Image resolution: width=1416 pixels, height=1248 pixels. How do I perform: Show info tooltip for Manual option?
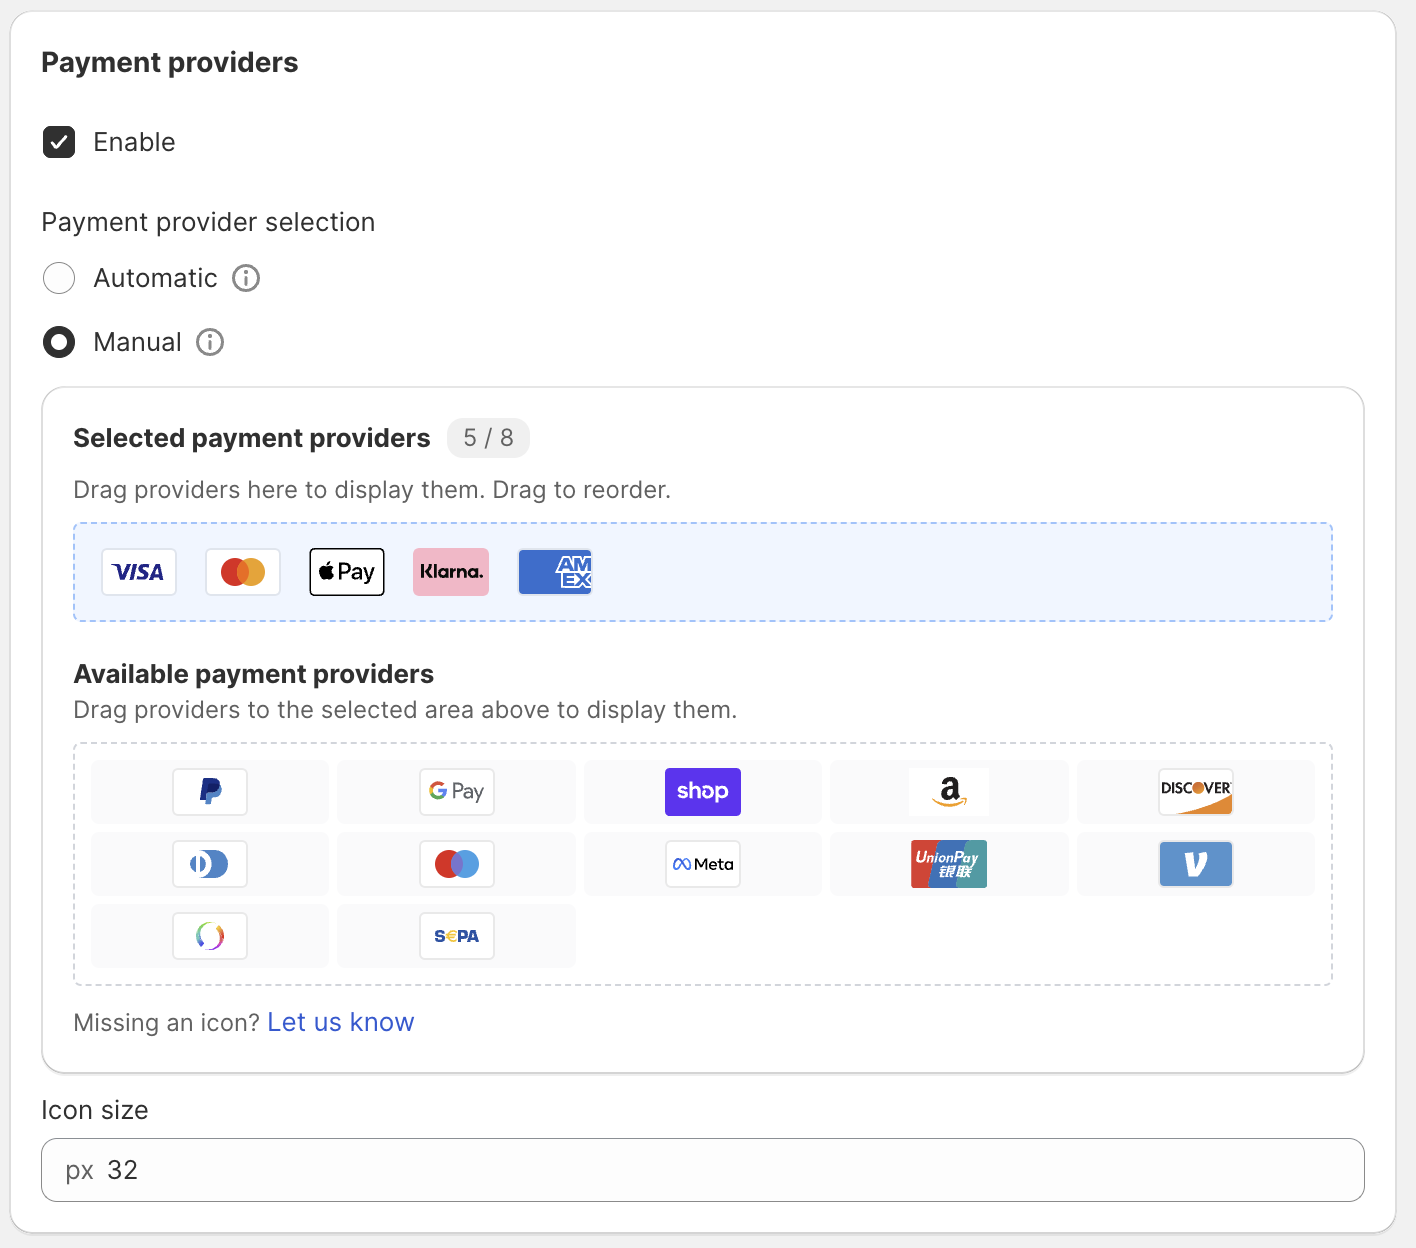[x=210, y=342]
